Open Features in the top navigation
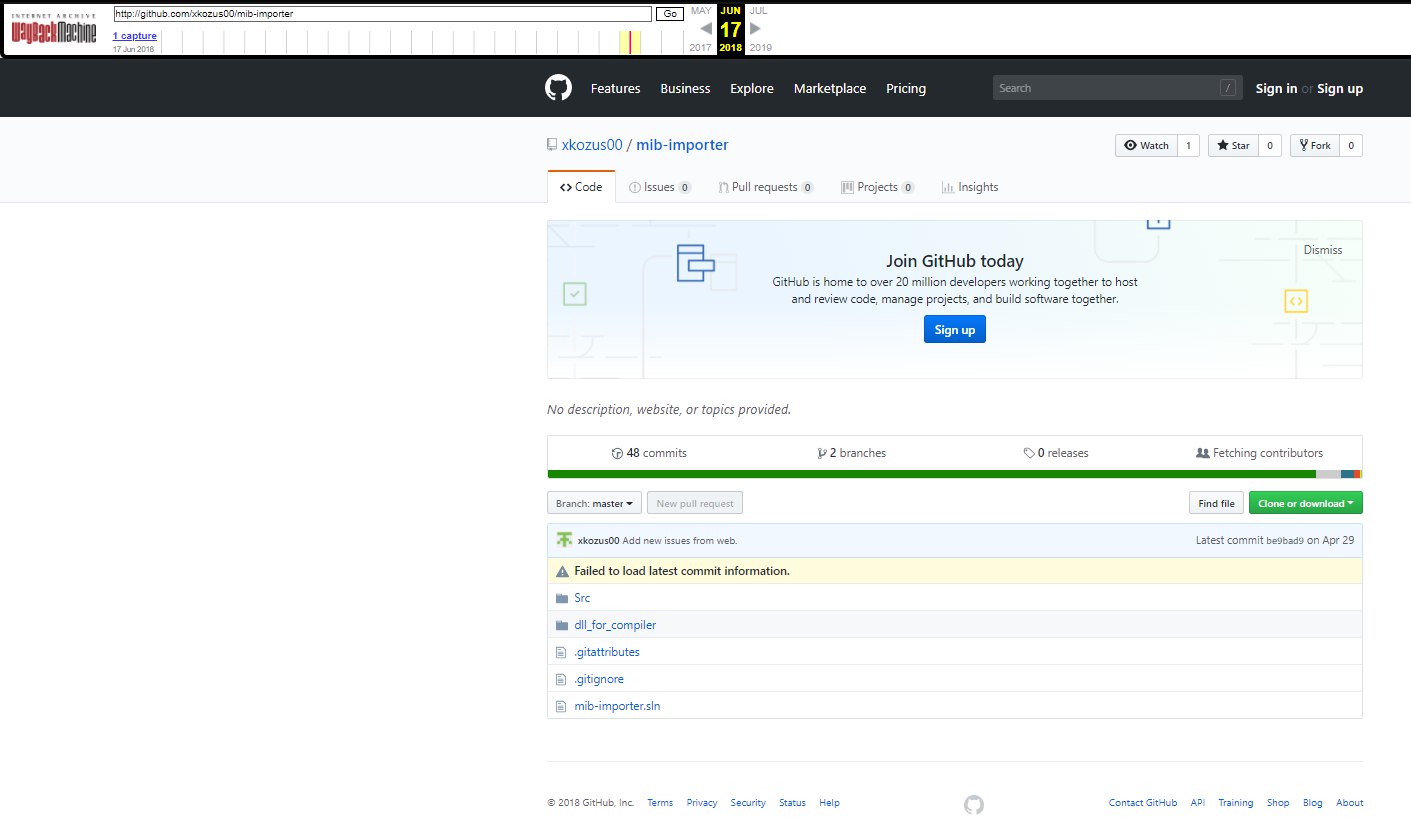This screenshot has width=1411, height=839. 615,88
